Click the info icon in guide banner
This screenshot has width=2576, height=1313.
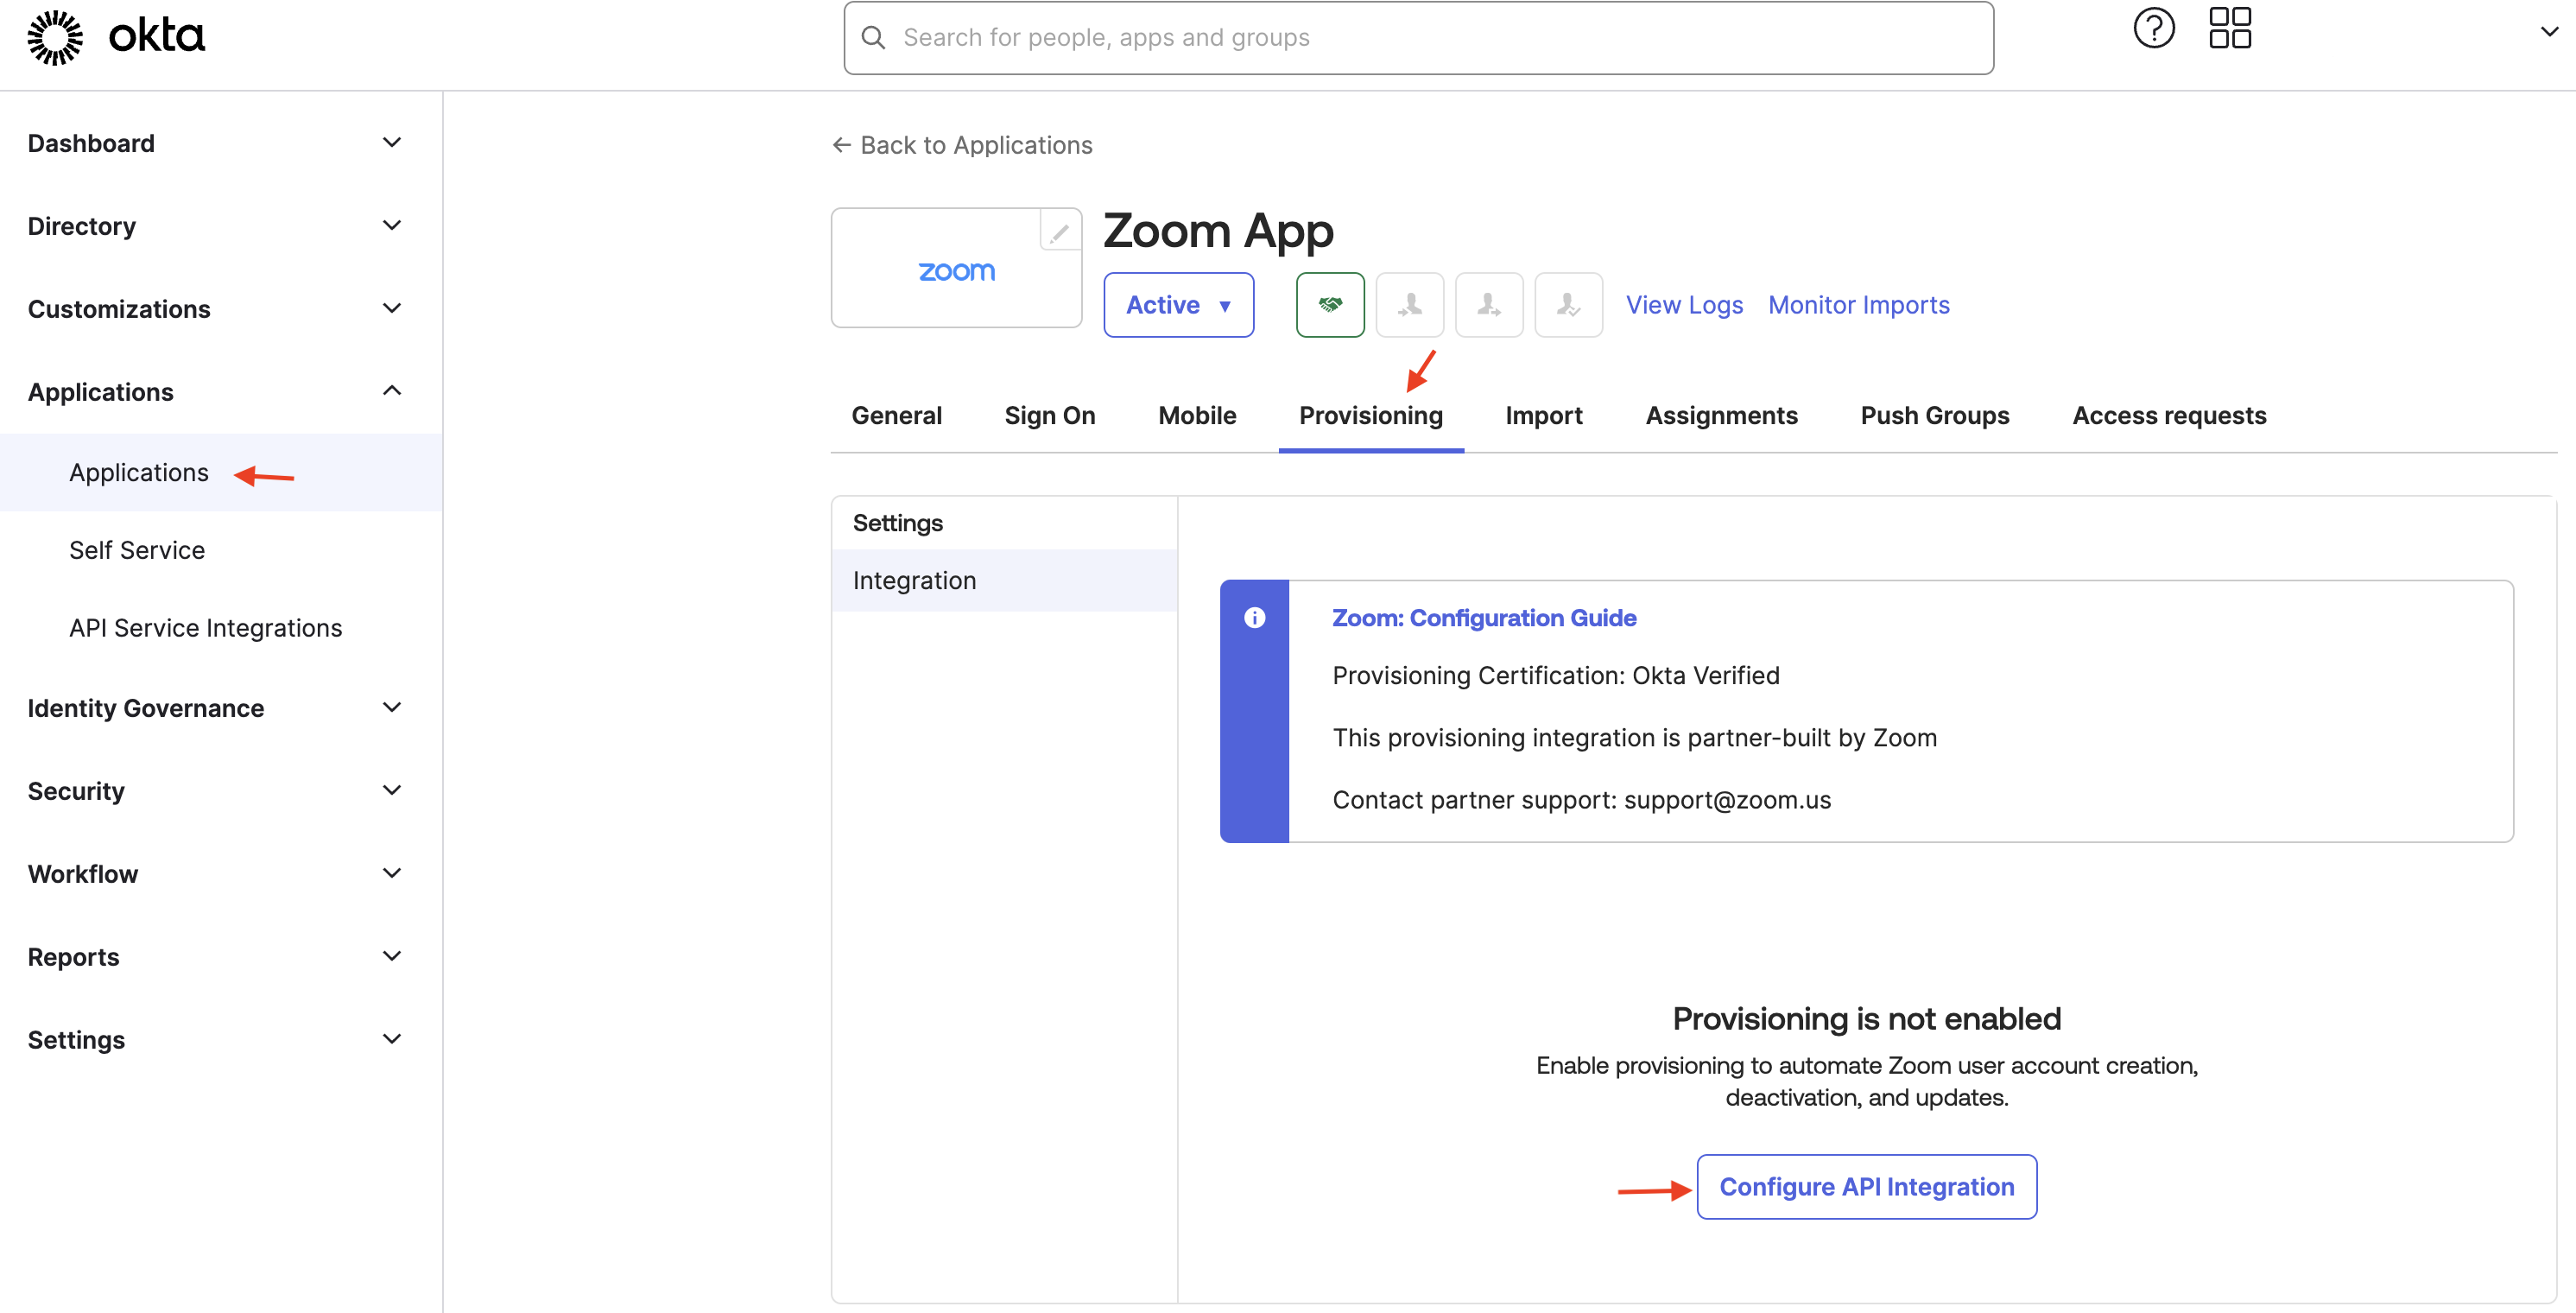[1254, 618]
